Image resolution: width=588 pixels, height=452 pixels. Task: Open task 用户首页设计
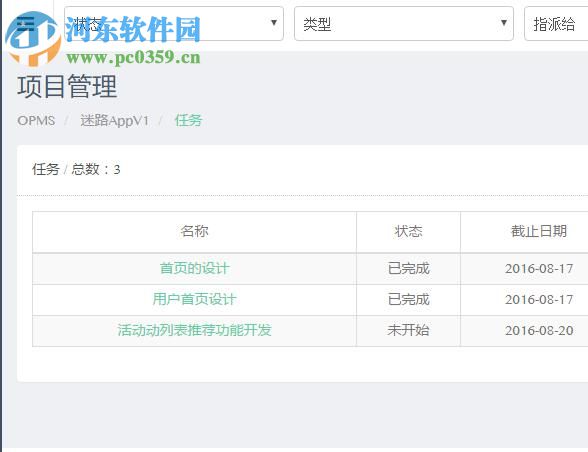pyautogui.click(x=194, y=299)
